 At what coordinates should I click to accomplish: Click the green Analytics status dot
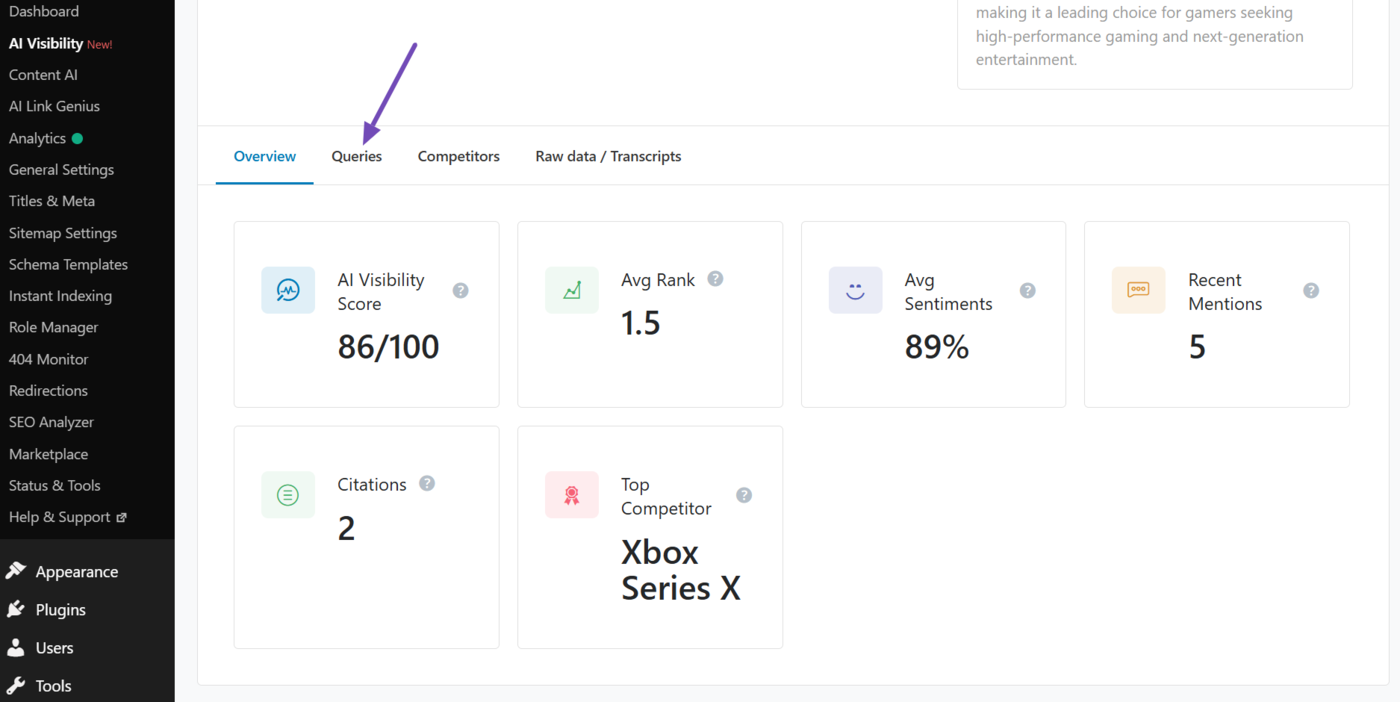coord(77,138)
